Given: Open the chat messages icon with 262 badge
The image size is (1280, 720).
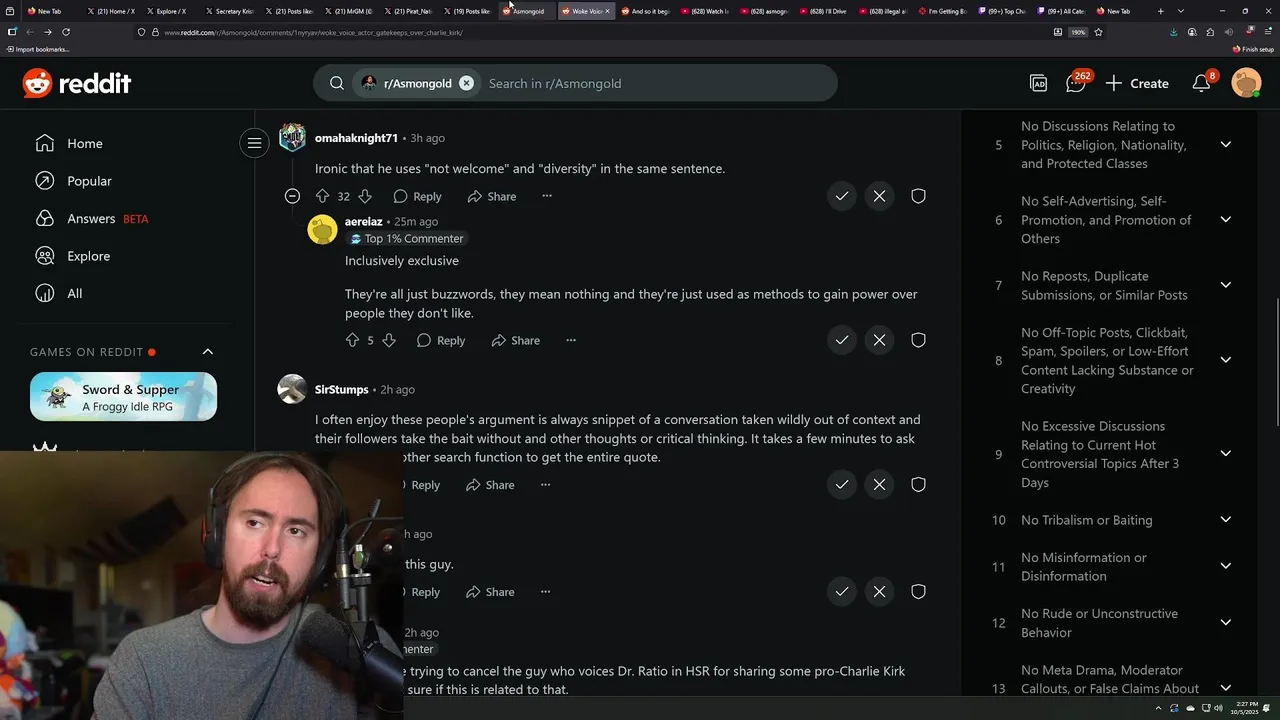Looking at the screenshot, I should tap(1076, 83).
